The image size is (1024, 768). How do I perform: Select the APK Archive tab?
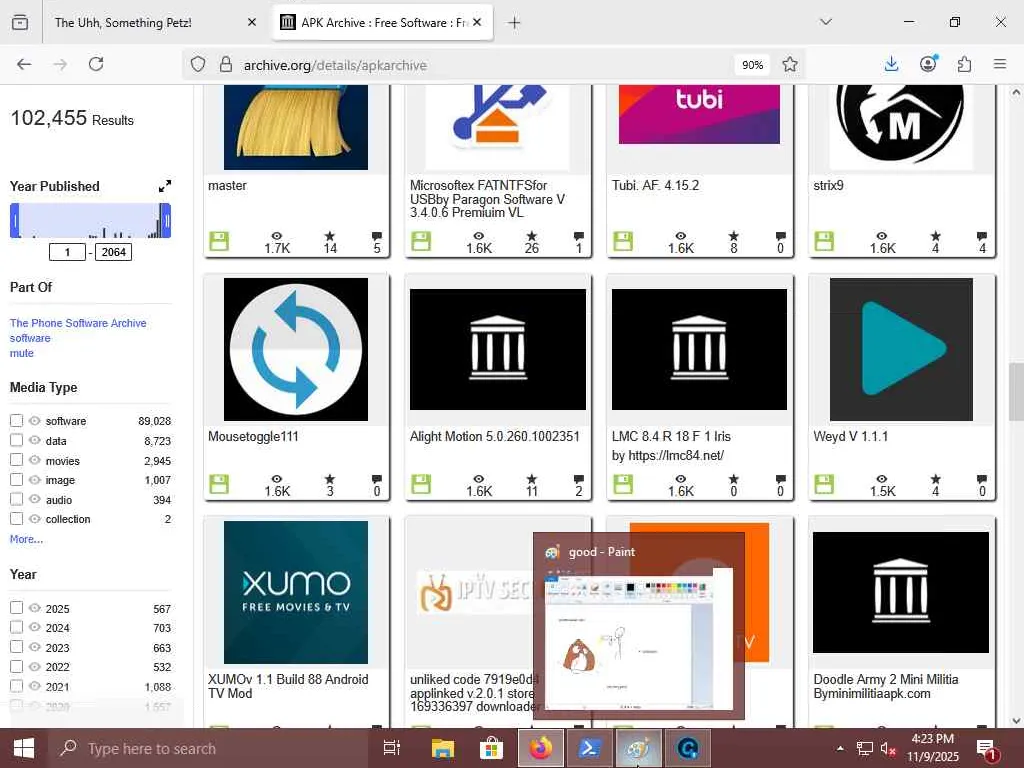click(382, 22)
